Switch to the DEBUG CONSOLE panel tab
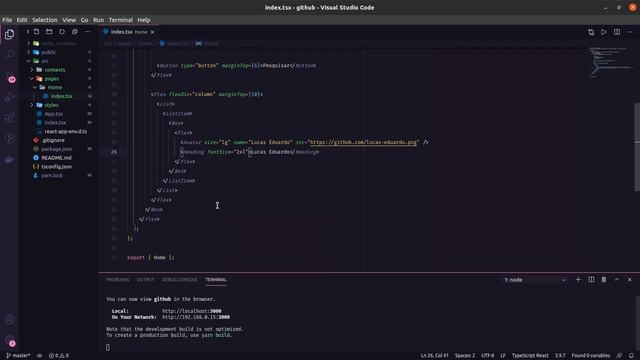640x360 pixels. click(x=180, y=280)
